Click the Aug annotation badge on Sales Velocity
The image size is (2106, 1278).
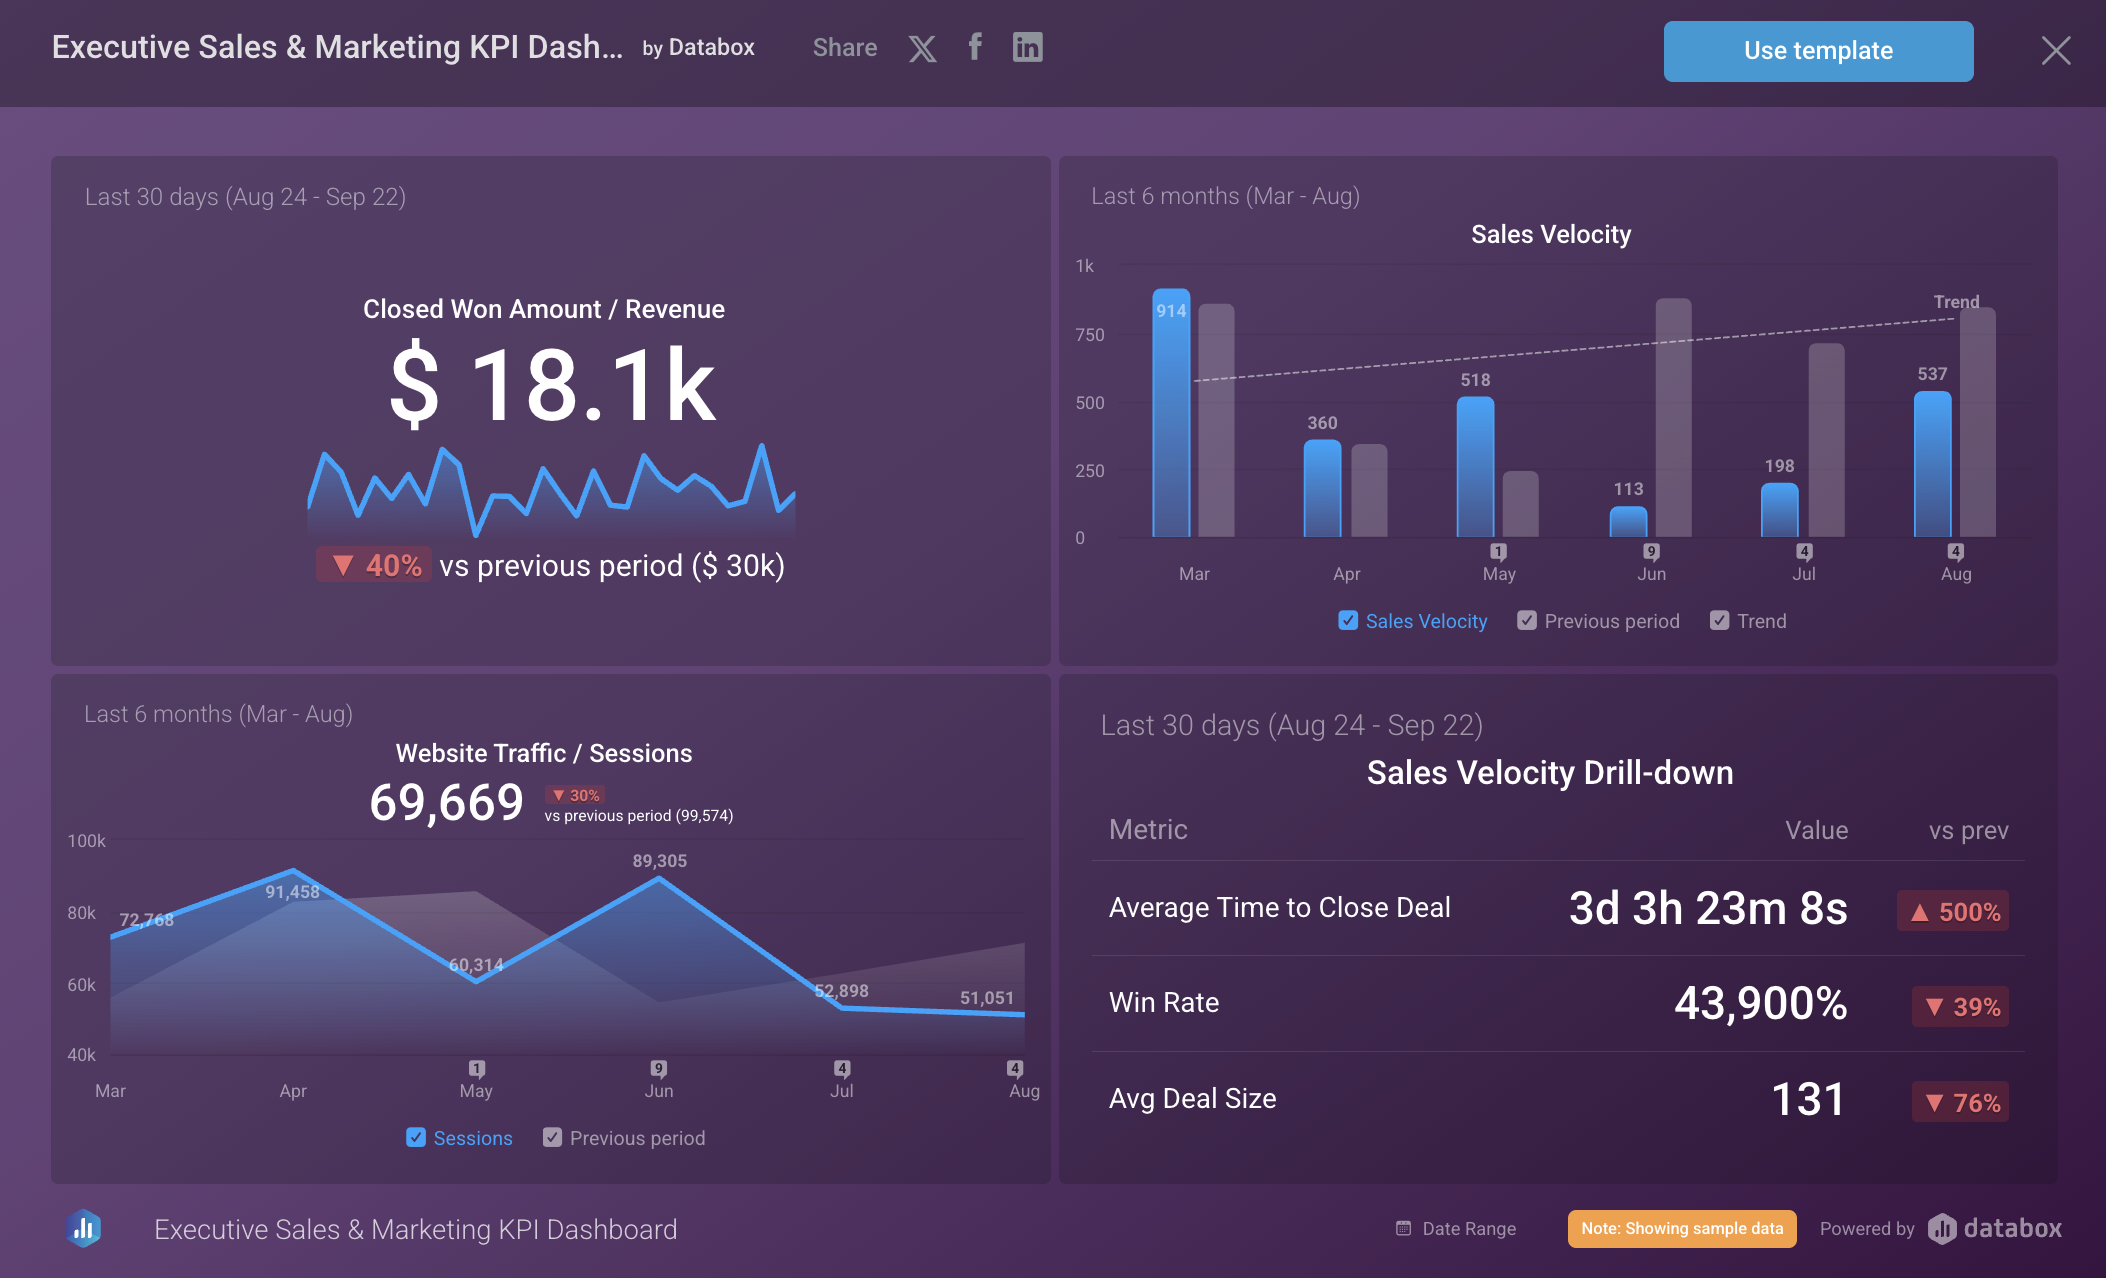pyautogui.click(x=1956, y=551)
